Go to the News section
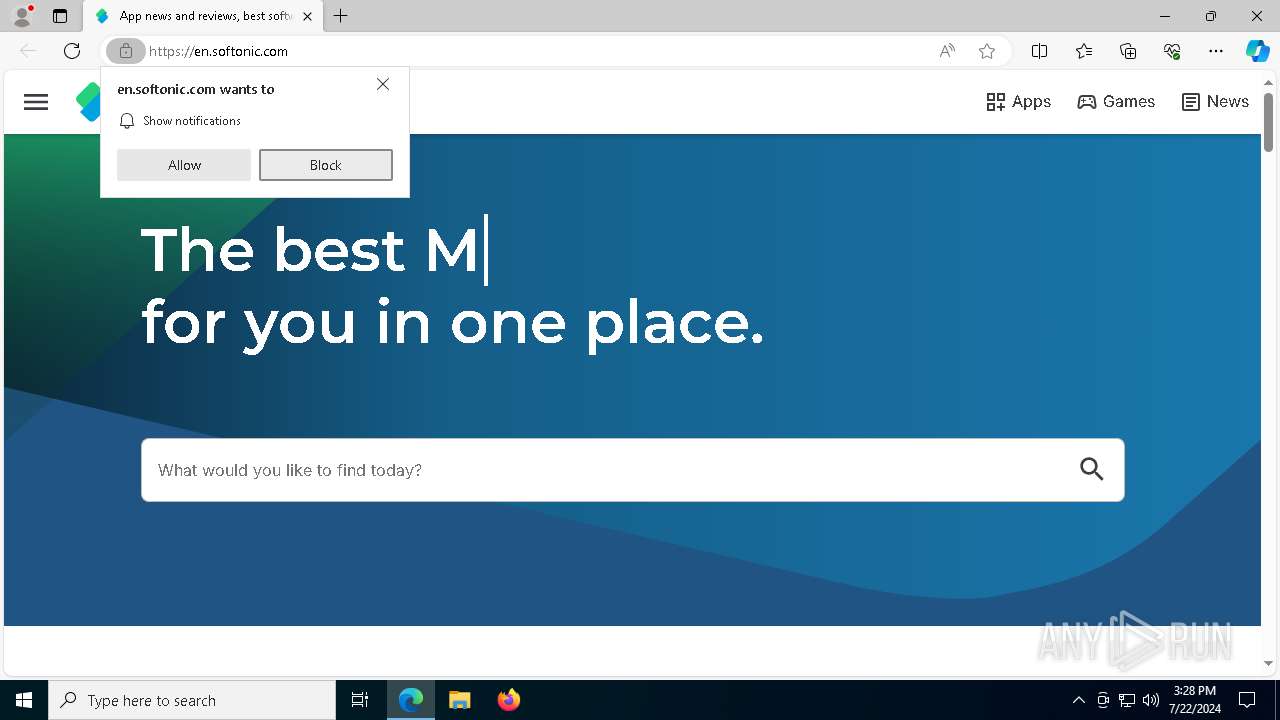 point(1215,102)
